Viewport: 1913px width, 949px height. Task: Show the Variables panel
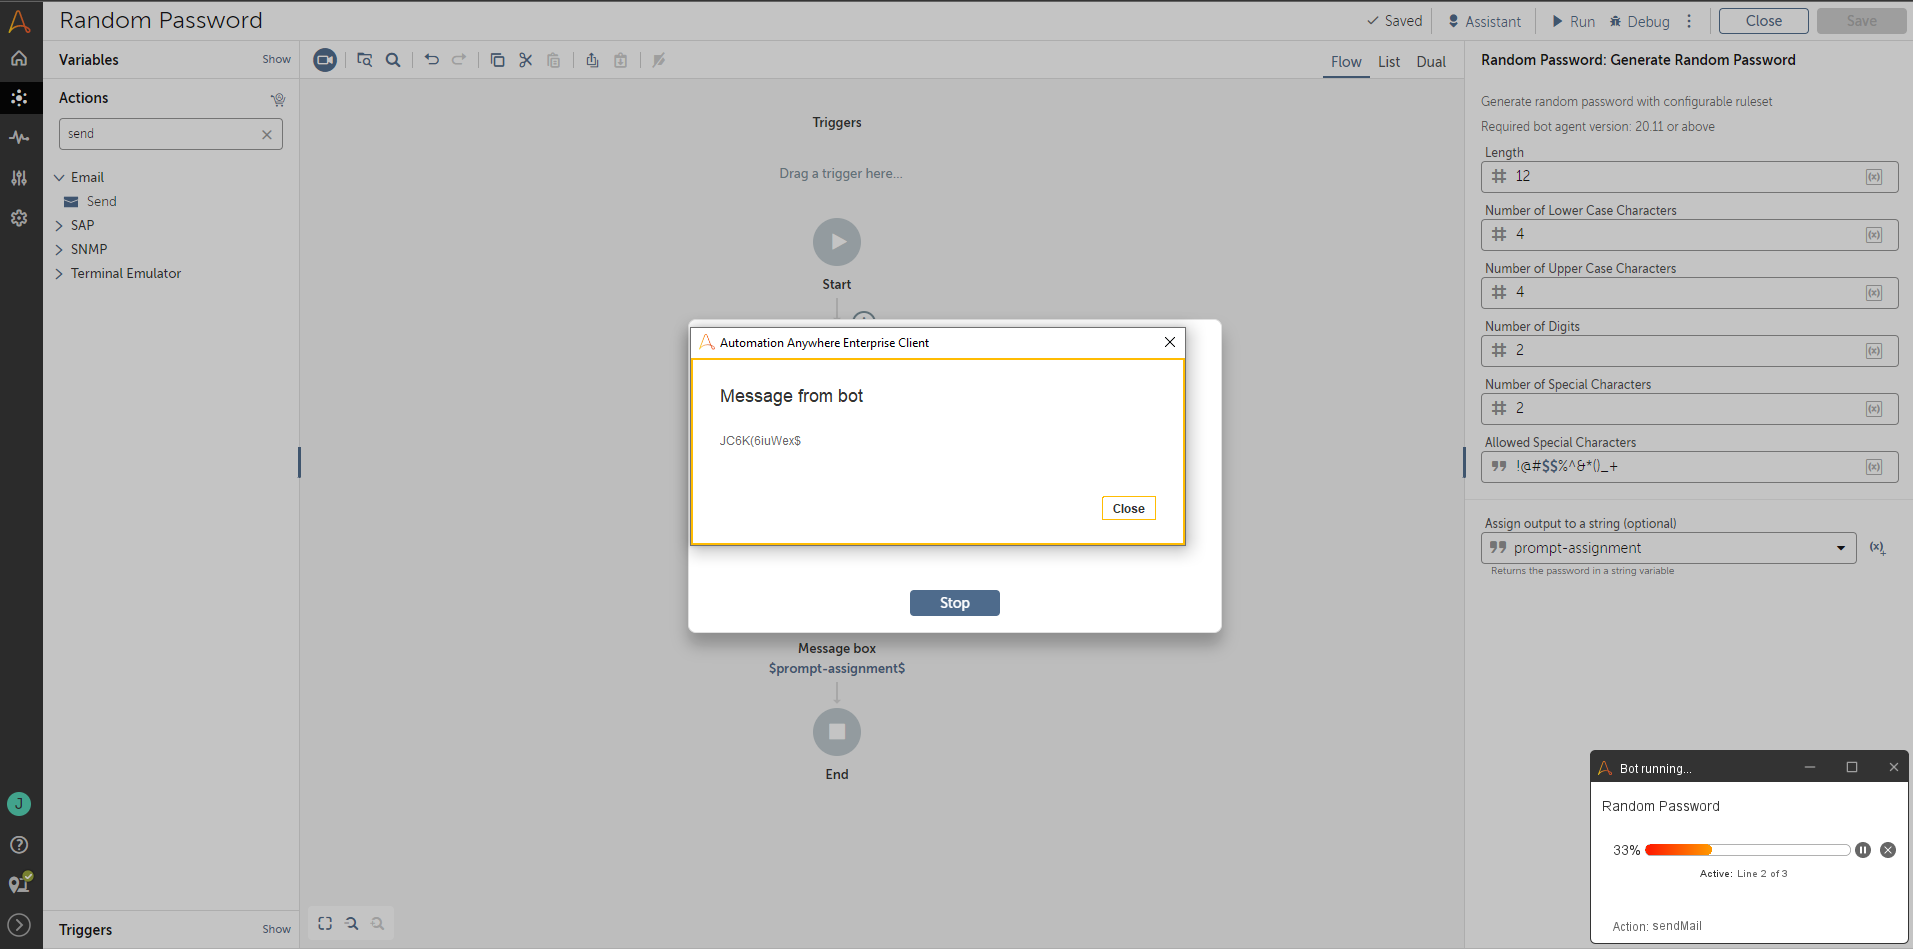pyautogui.click(x=276, y=60)
